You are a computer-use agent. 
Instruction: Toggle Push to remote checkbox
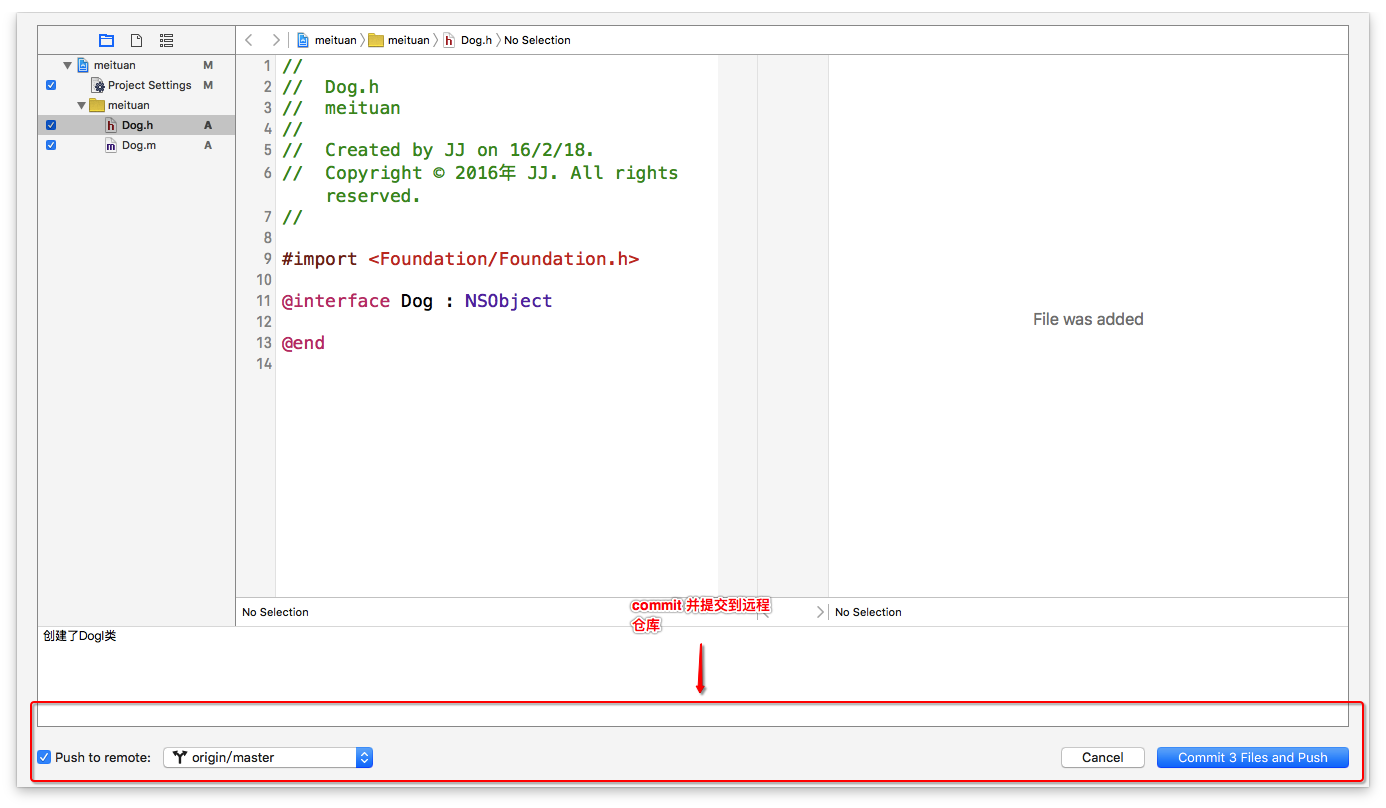44,757
